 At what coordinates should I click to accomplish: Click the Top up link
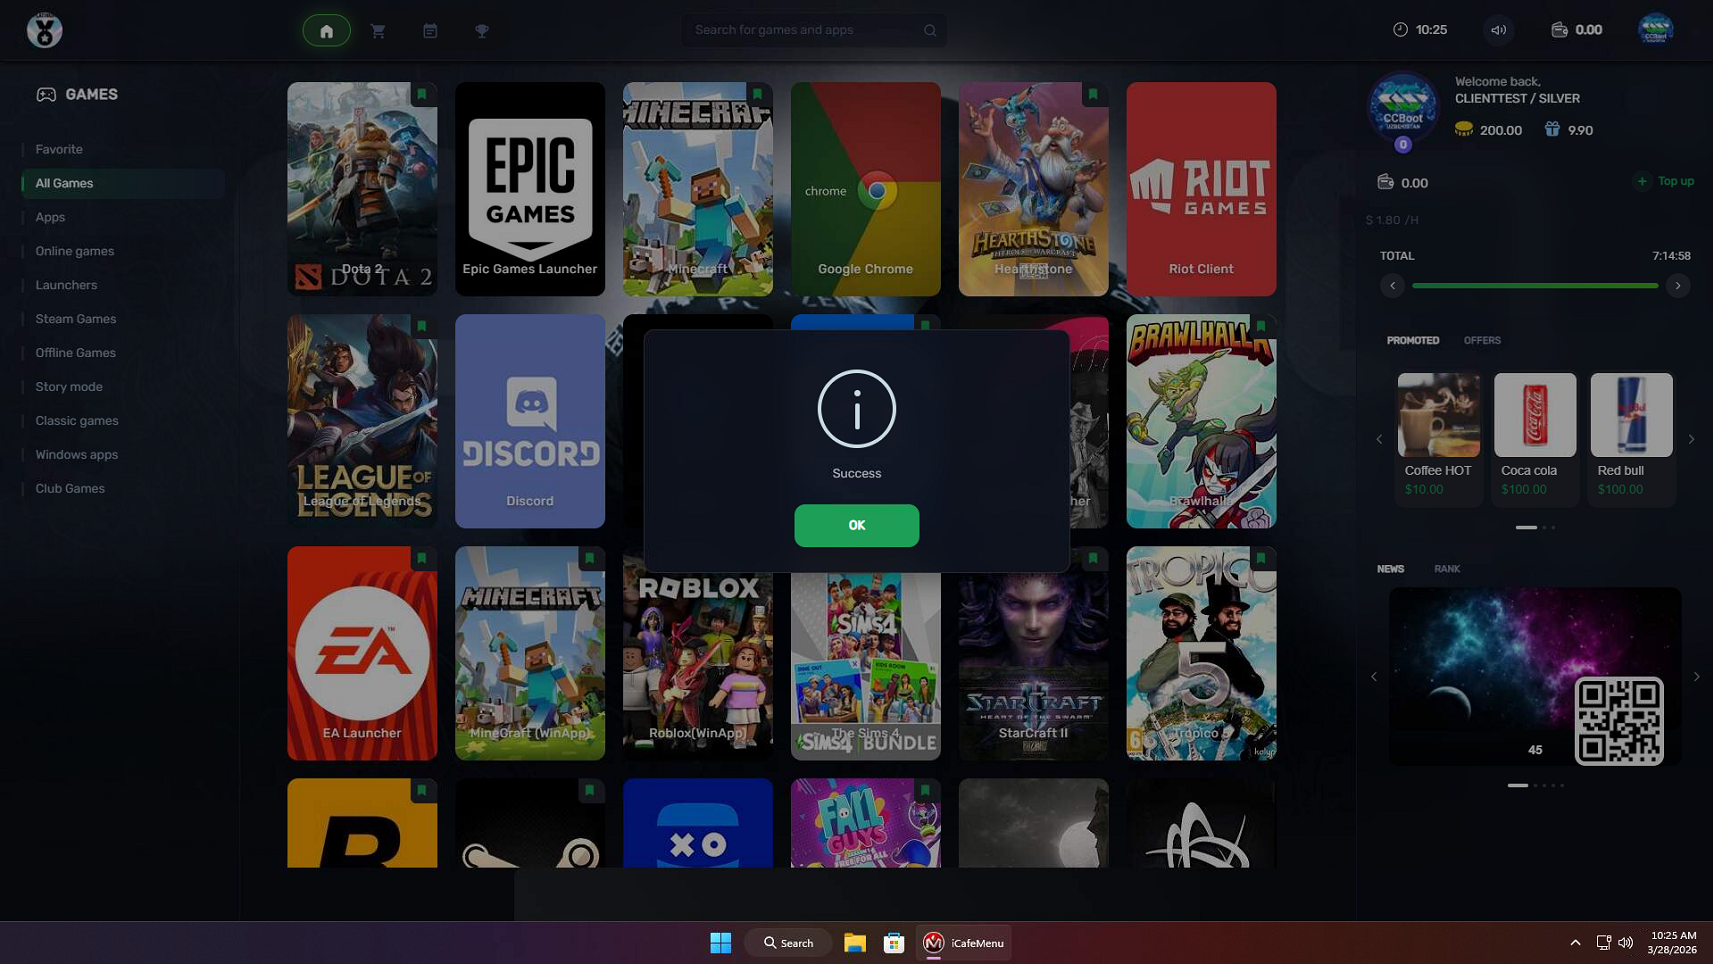(x=1666, y=182)
